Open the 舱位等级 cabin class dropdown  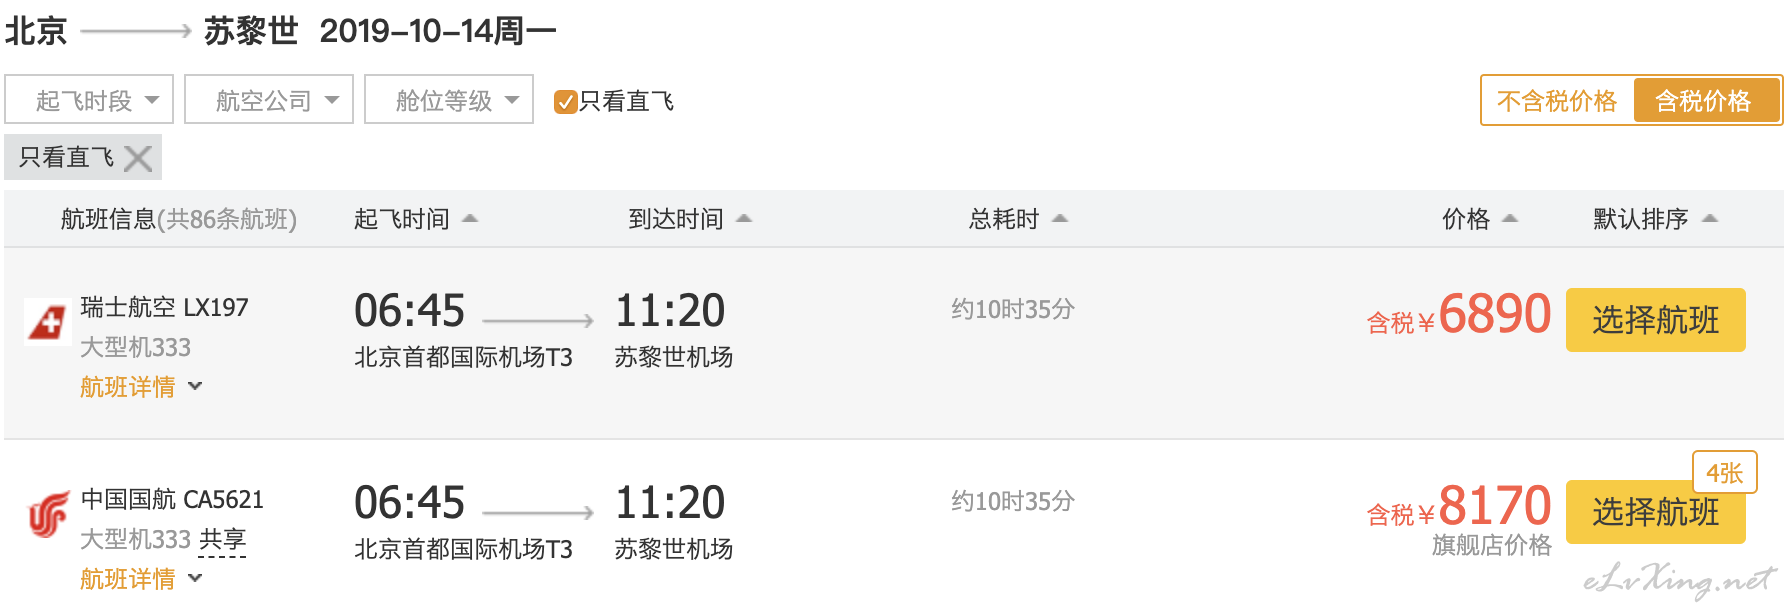(x=449, y=100)
